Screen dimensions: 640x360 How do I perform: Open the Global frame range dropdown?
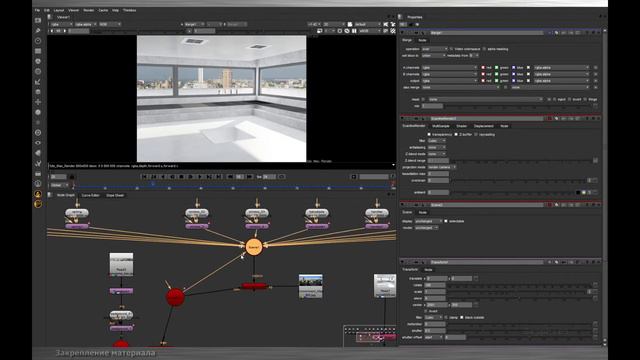(60, 185)
